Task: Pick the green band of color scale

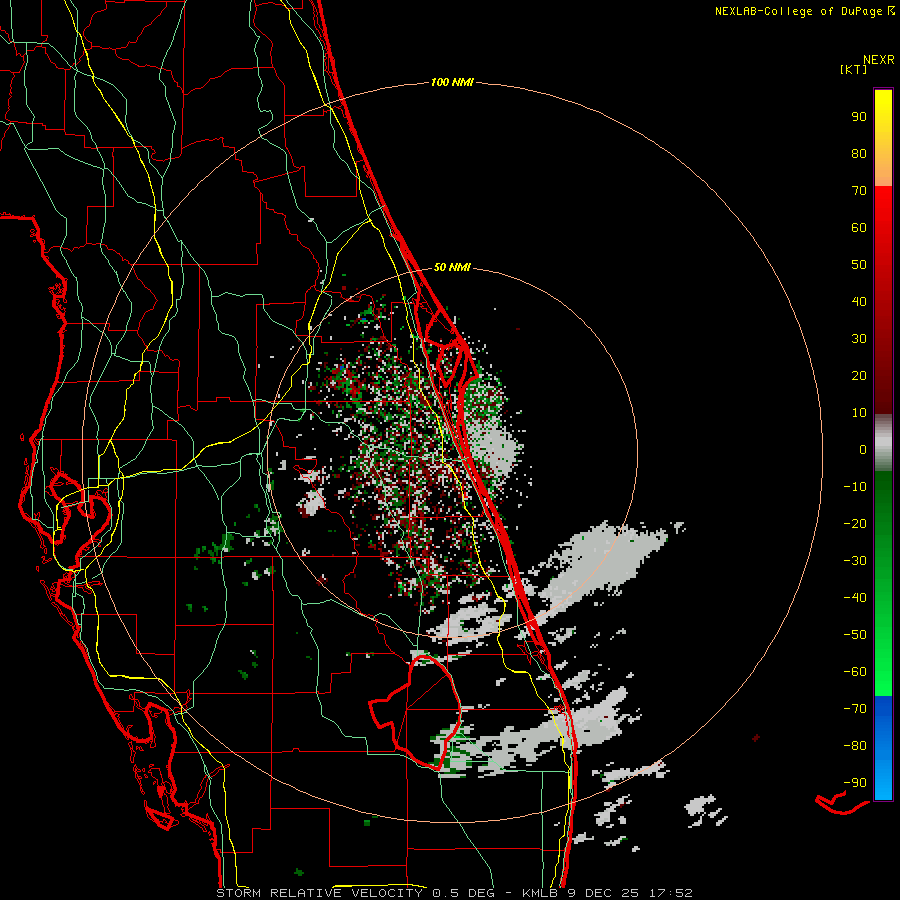Action: point(883,584)
